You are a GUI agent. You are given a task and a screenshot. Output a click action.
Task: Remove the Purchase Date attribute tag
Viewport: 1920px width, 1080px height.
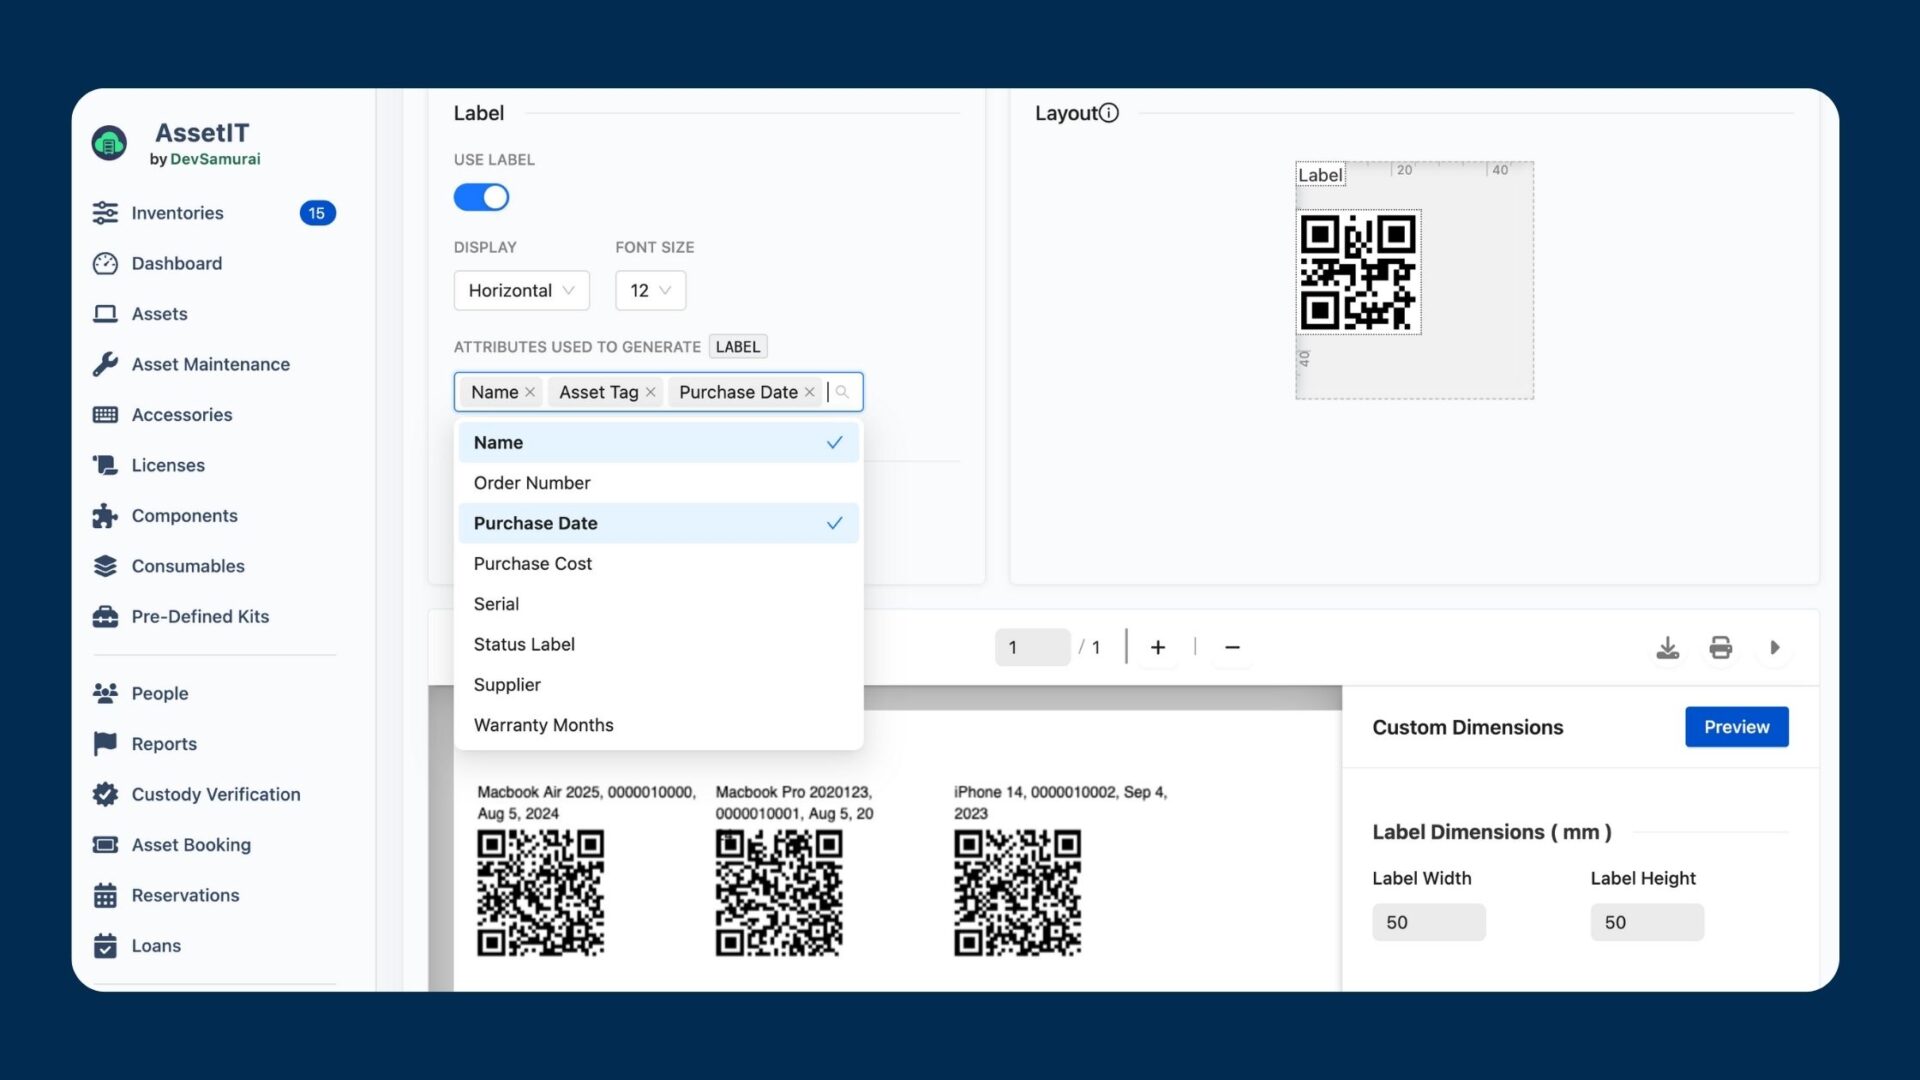coord(810,392)
